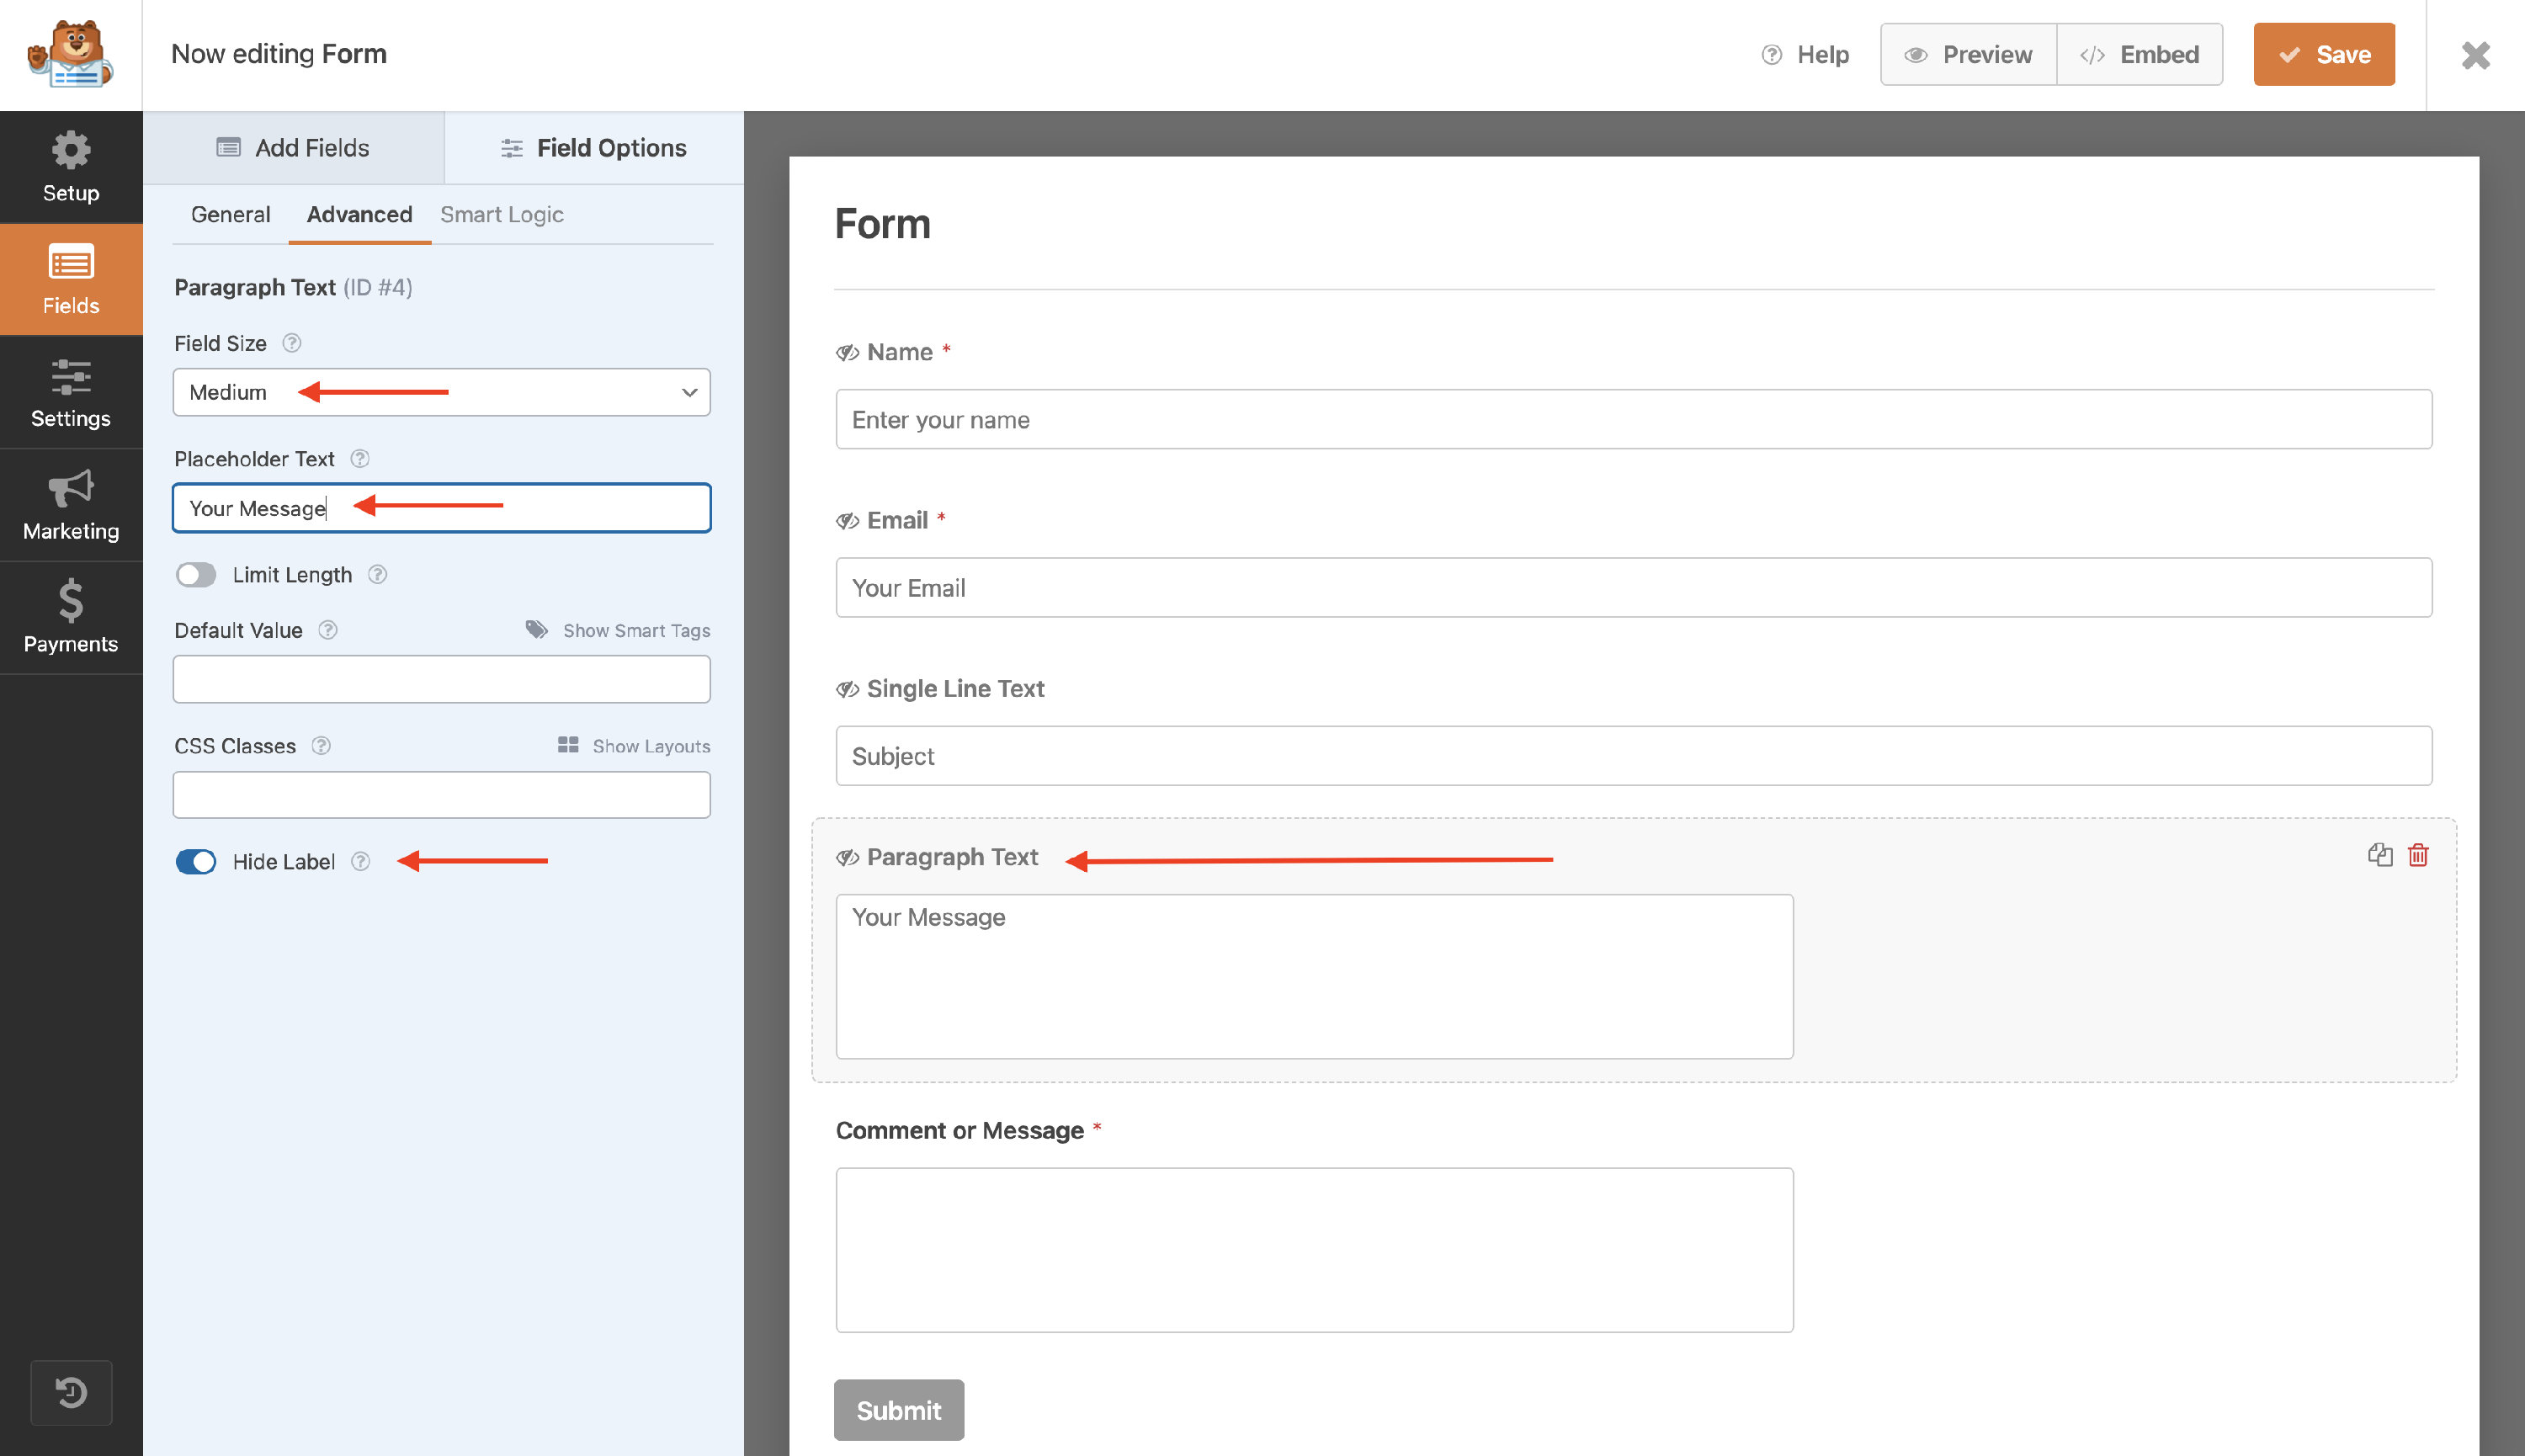Switch to the General sub-tab
This screenshot has width=2525, height=1456.
click(x=230, y=214)
